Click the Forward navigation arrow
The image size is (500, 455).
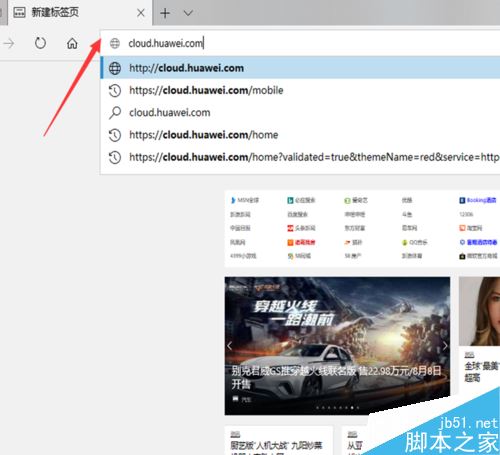tap(9, 43)
